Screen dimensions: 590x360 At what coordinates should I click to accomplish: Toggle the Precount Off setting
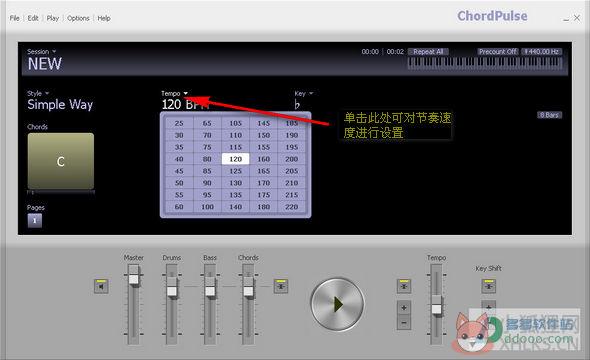point(498,52)
